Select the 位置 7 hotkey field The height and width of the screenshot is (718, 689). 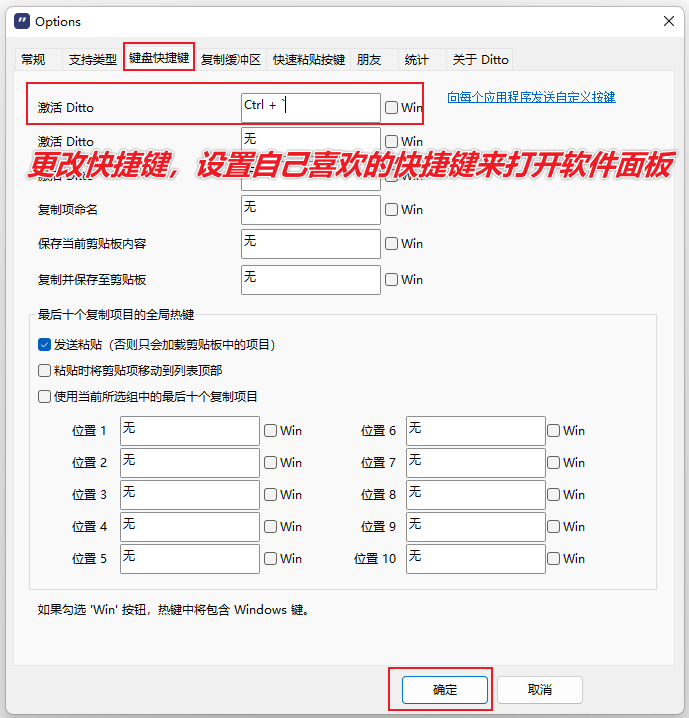(x=476, y=463)
